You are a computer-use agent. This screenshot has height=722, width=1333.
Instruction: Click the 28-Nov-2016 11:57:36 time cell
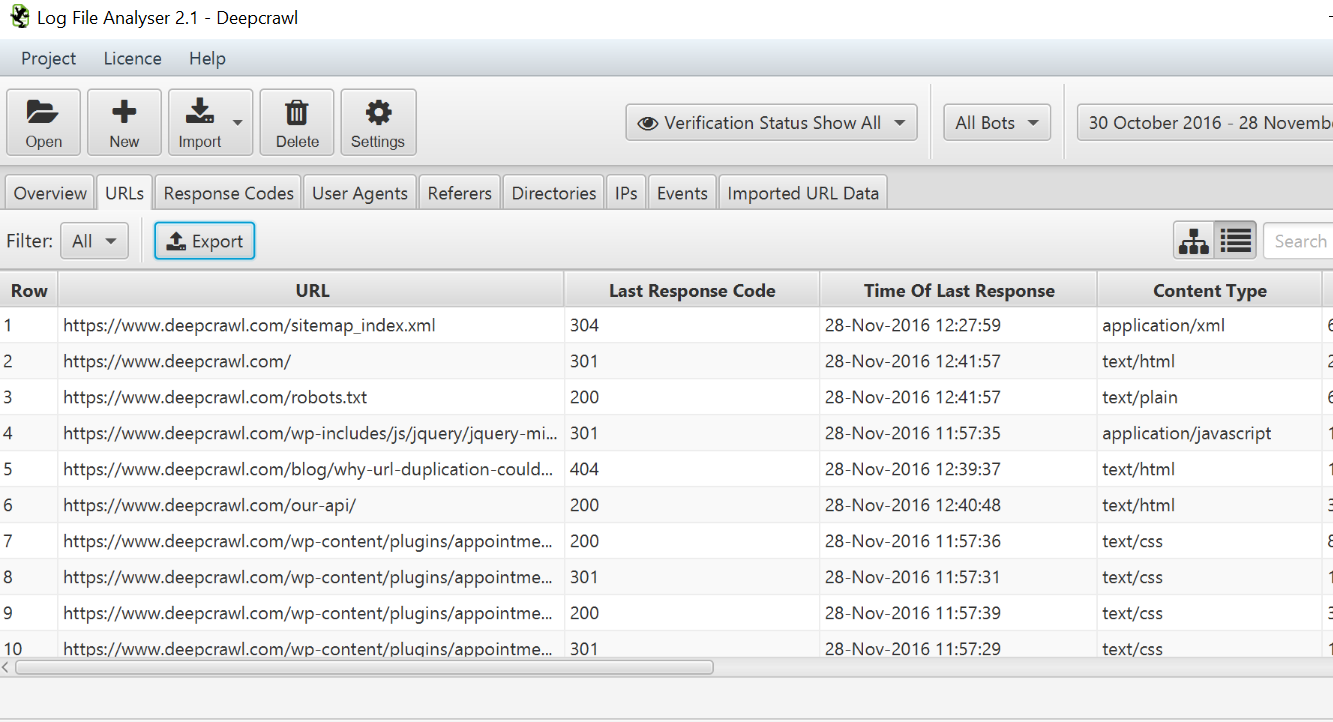(959, 541)
